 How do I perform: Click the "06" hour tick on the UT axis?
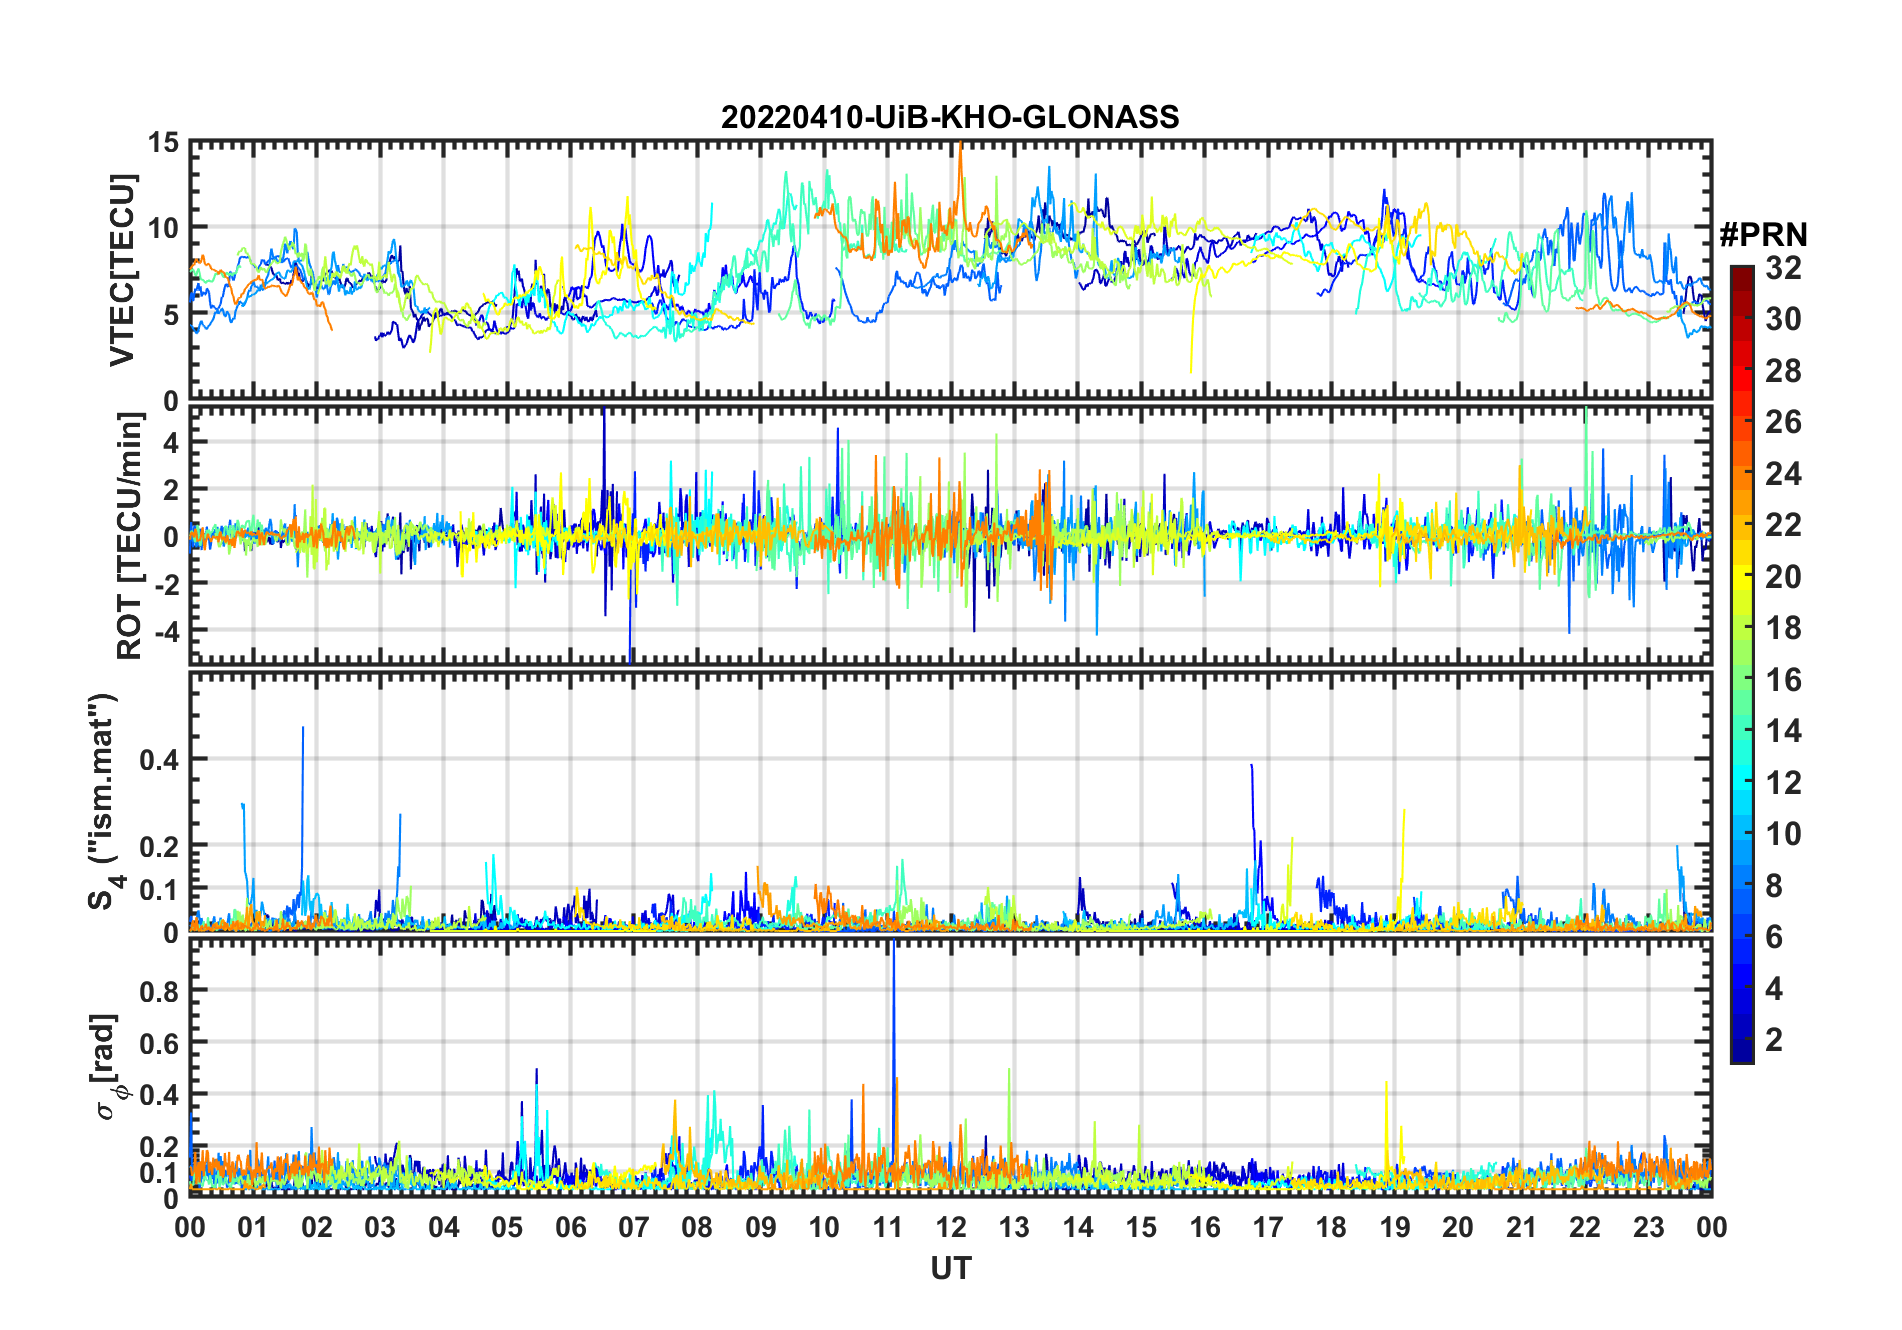coord(570,1227)
